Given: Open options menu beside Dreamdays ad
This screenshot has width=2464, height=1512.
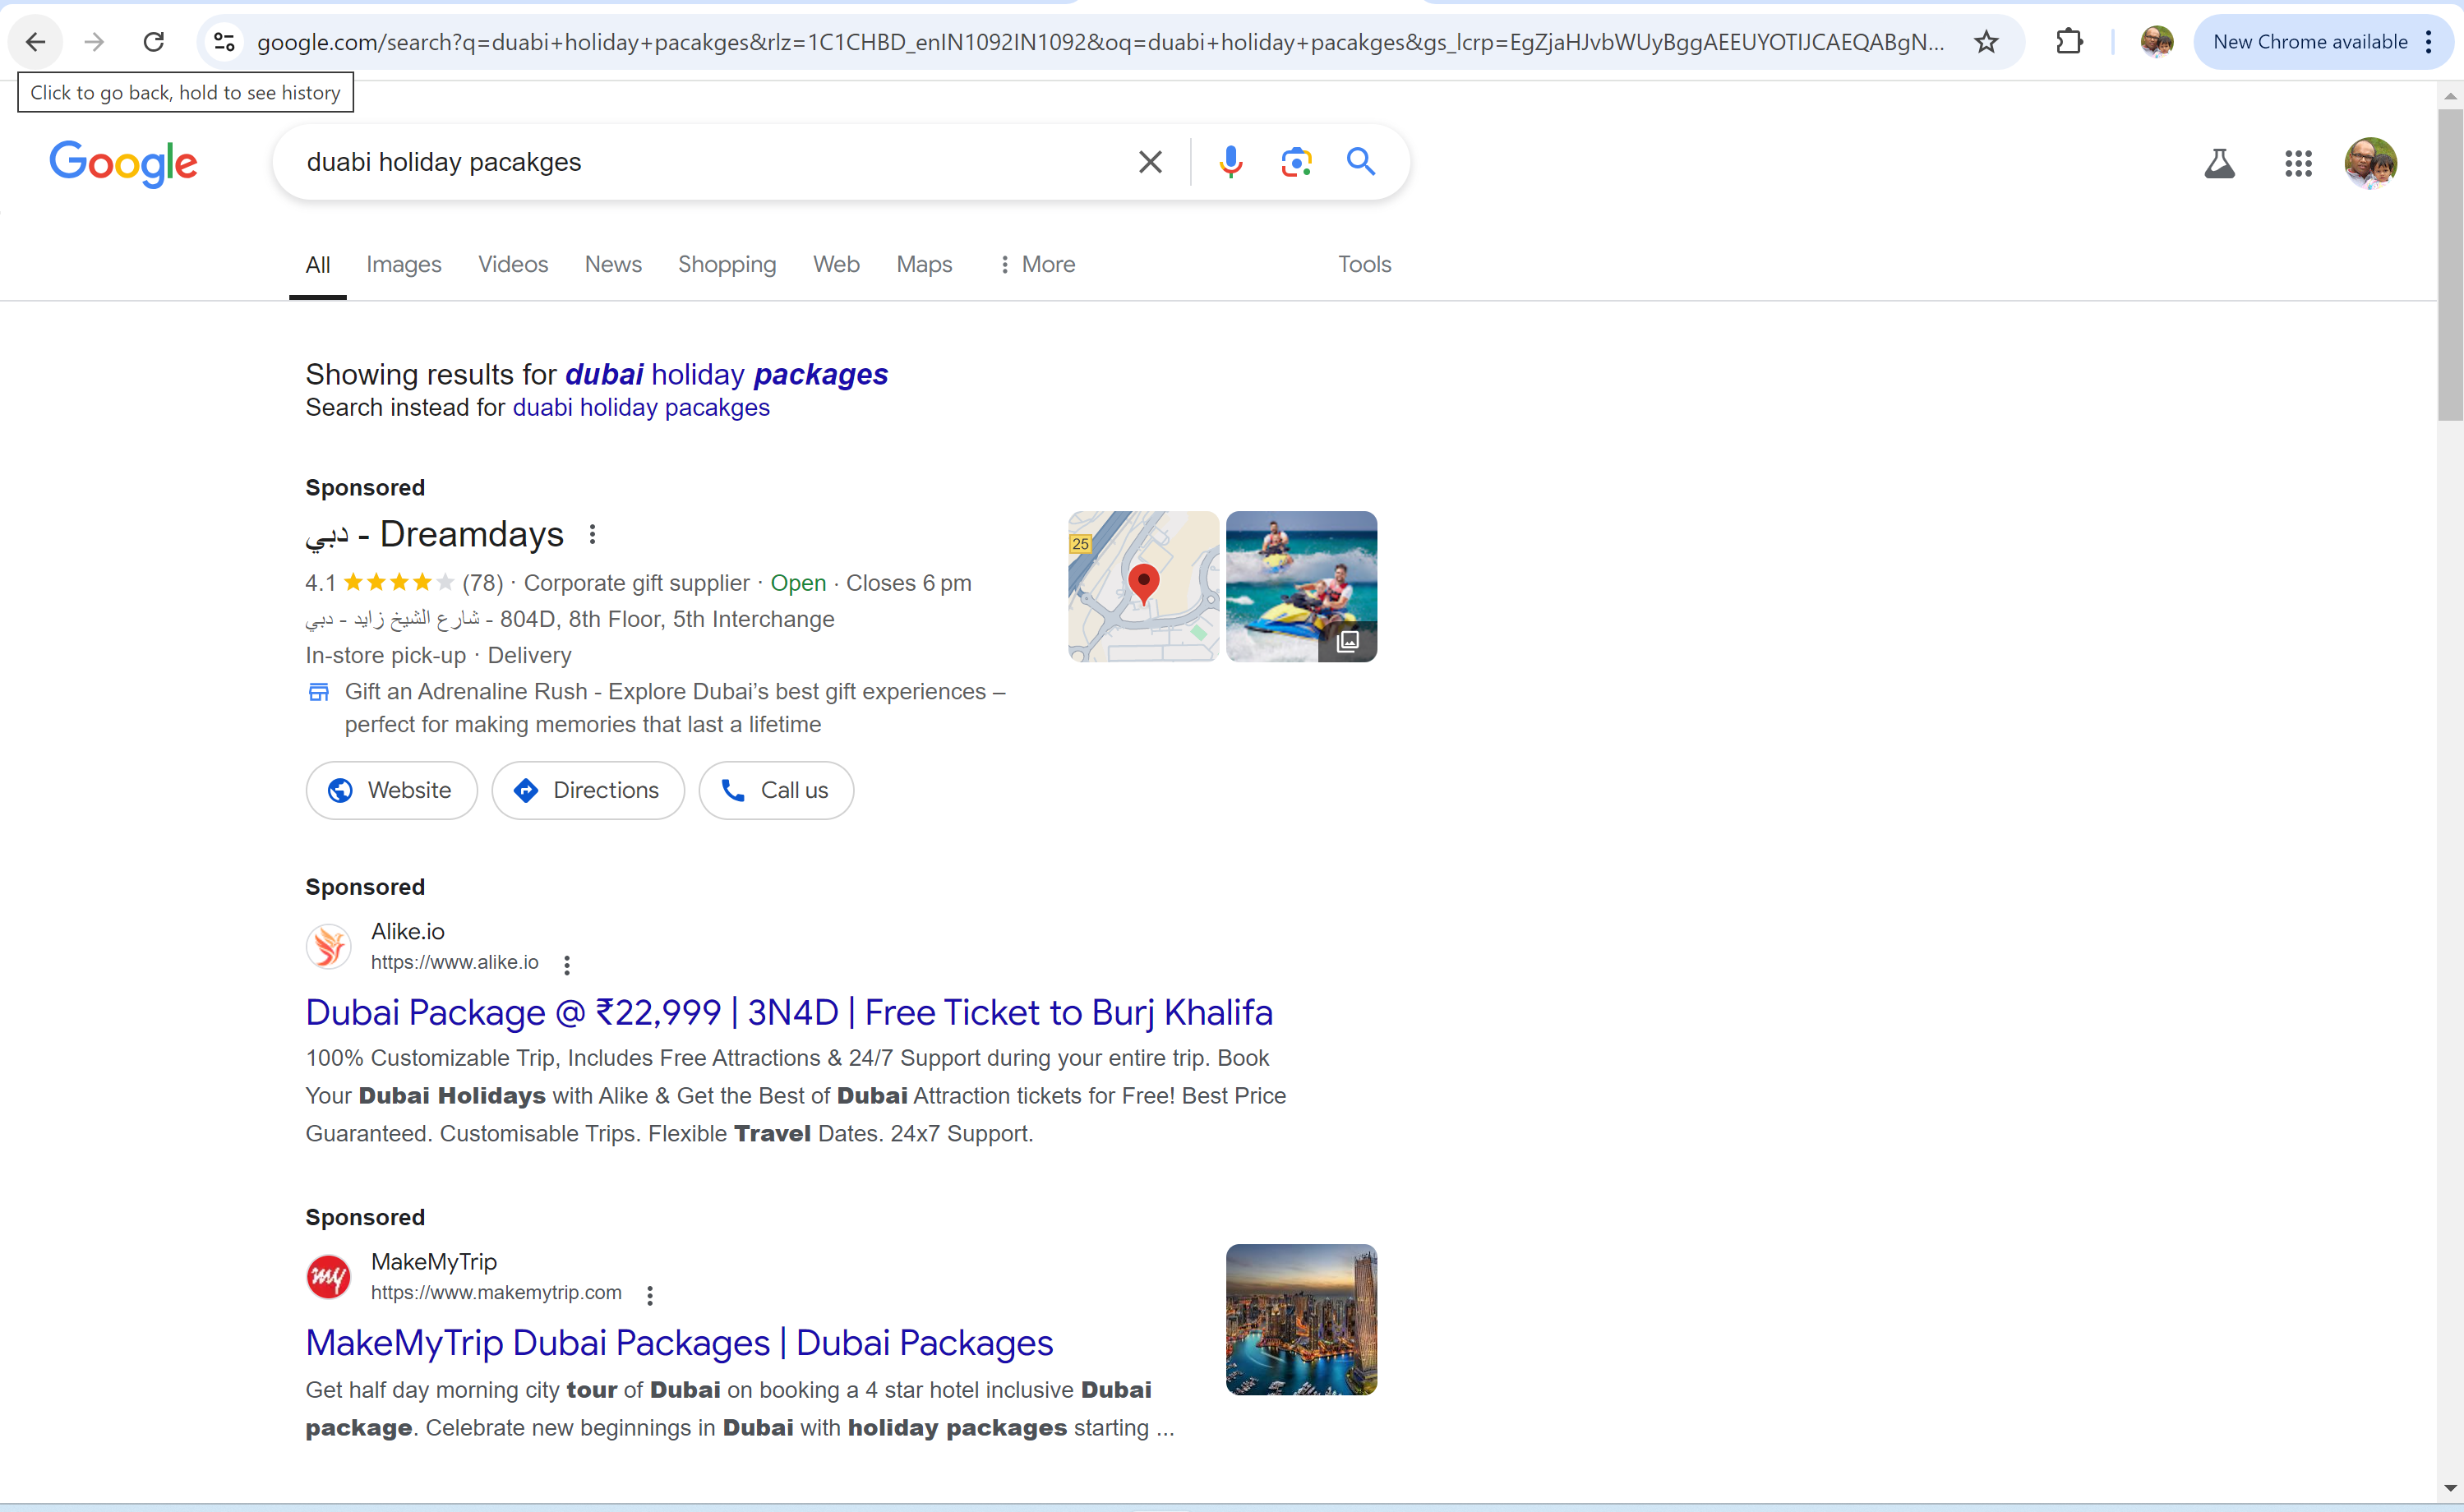Looking at the screenshot, I should [593, 534].
